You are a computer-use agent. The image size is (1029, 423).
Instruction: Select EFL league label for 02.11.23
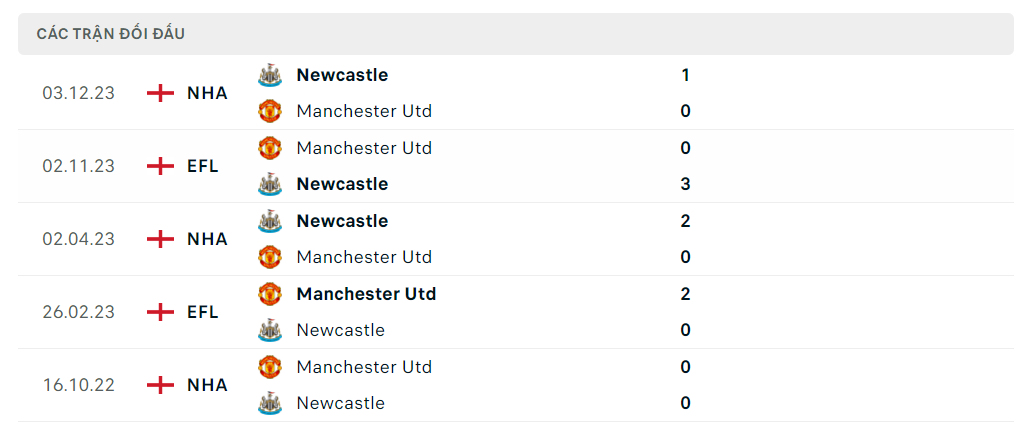point(202,166)
